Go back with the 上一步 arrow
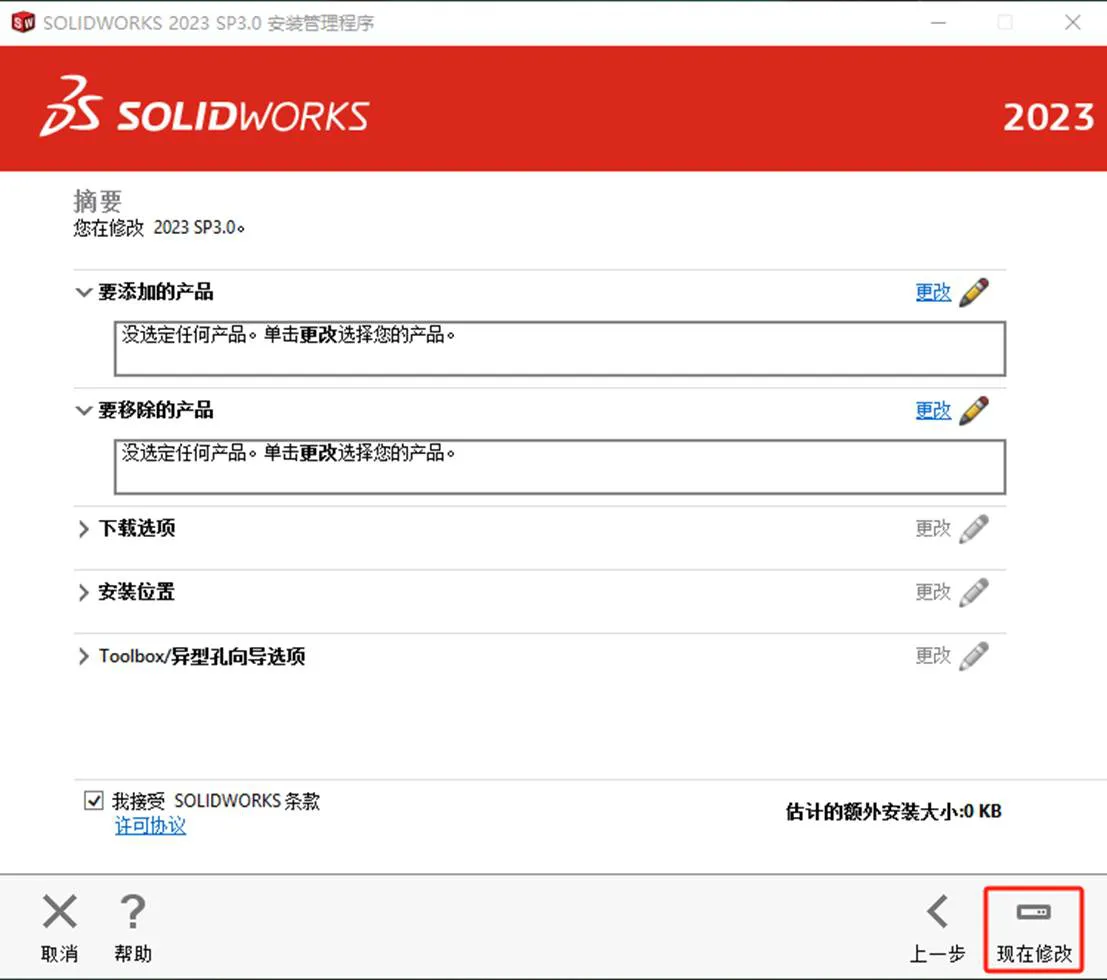1107x980 pixels. (938, 912)
